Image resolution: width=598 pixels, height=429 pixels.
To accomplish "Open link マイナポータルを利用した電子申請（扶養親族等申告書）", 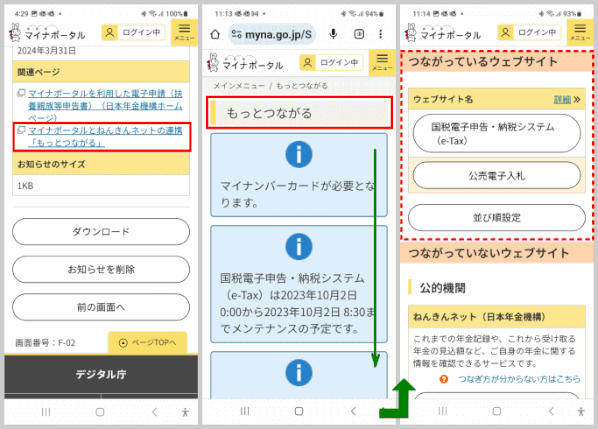I will coord(105,106).
